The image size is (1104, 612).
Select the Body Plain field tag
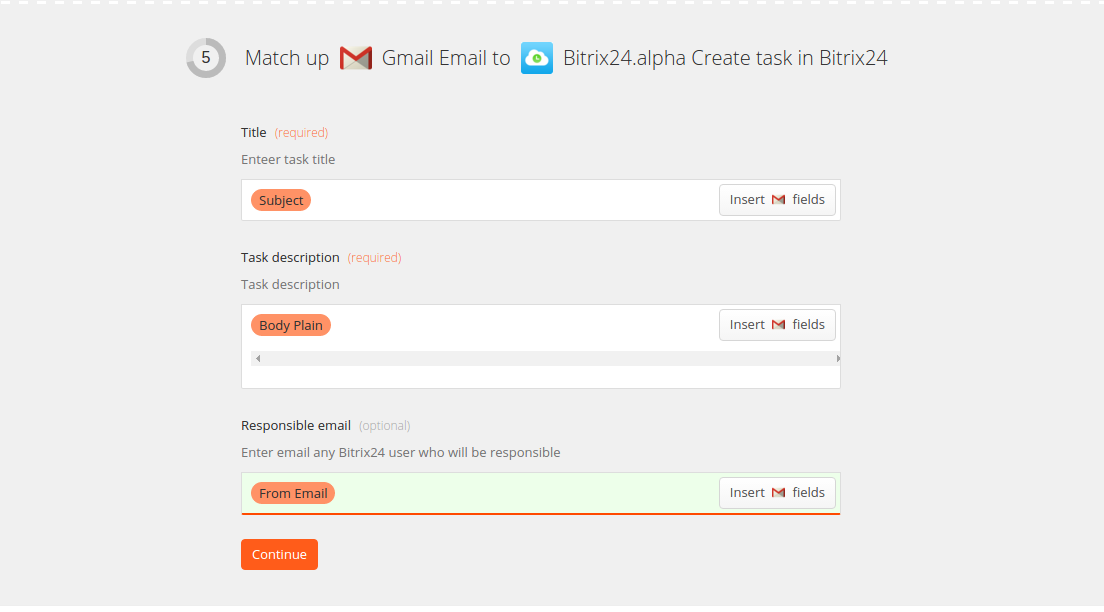291,325
